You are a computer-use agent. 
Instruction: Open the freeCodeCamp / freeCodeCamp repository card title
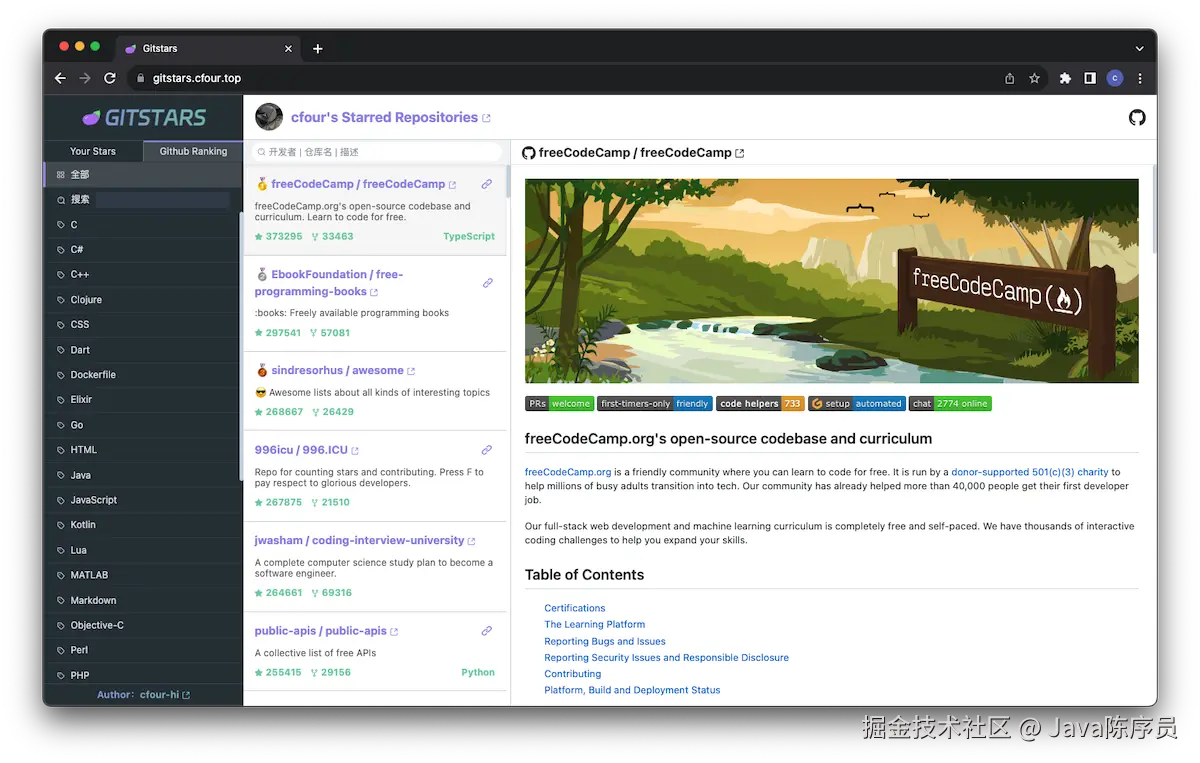point(357,184)
